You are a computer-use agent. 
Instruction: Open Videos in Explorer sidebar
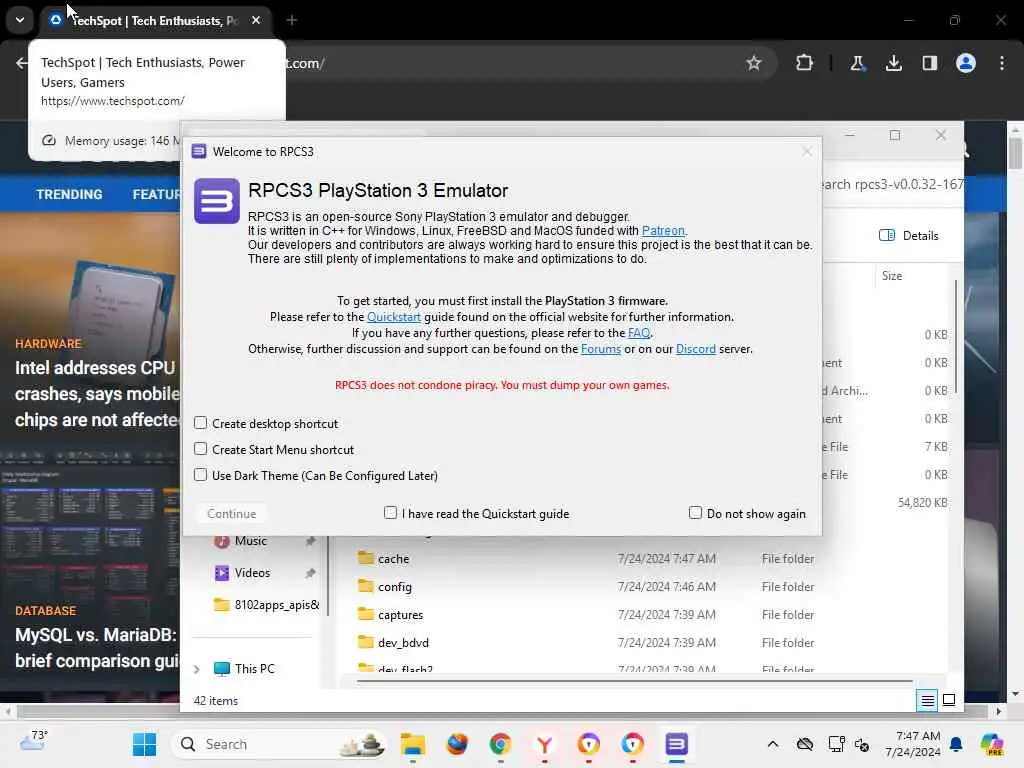click(252, 573)
